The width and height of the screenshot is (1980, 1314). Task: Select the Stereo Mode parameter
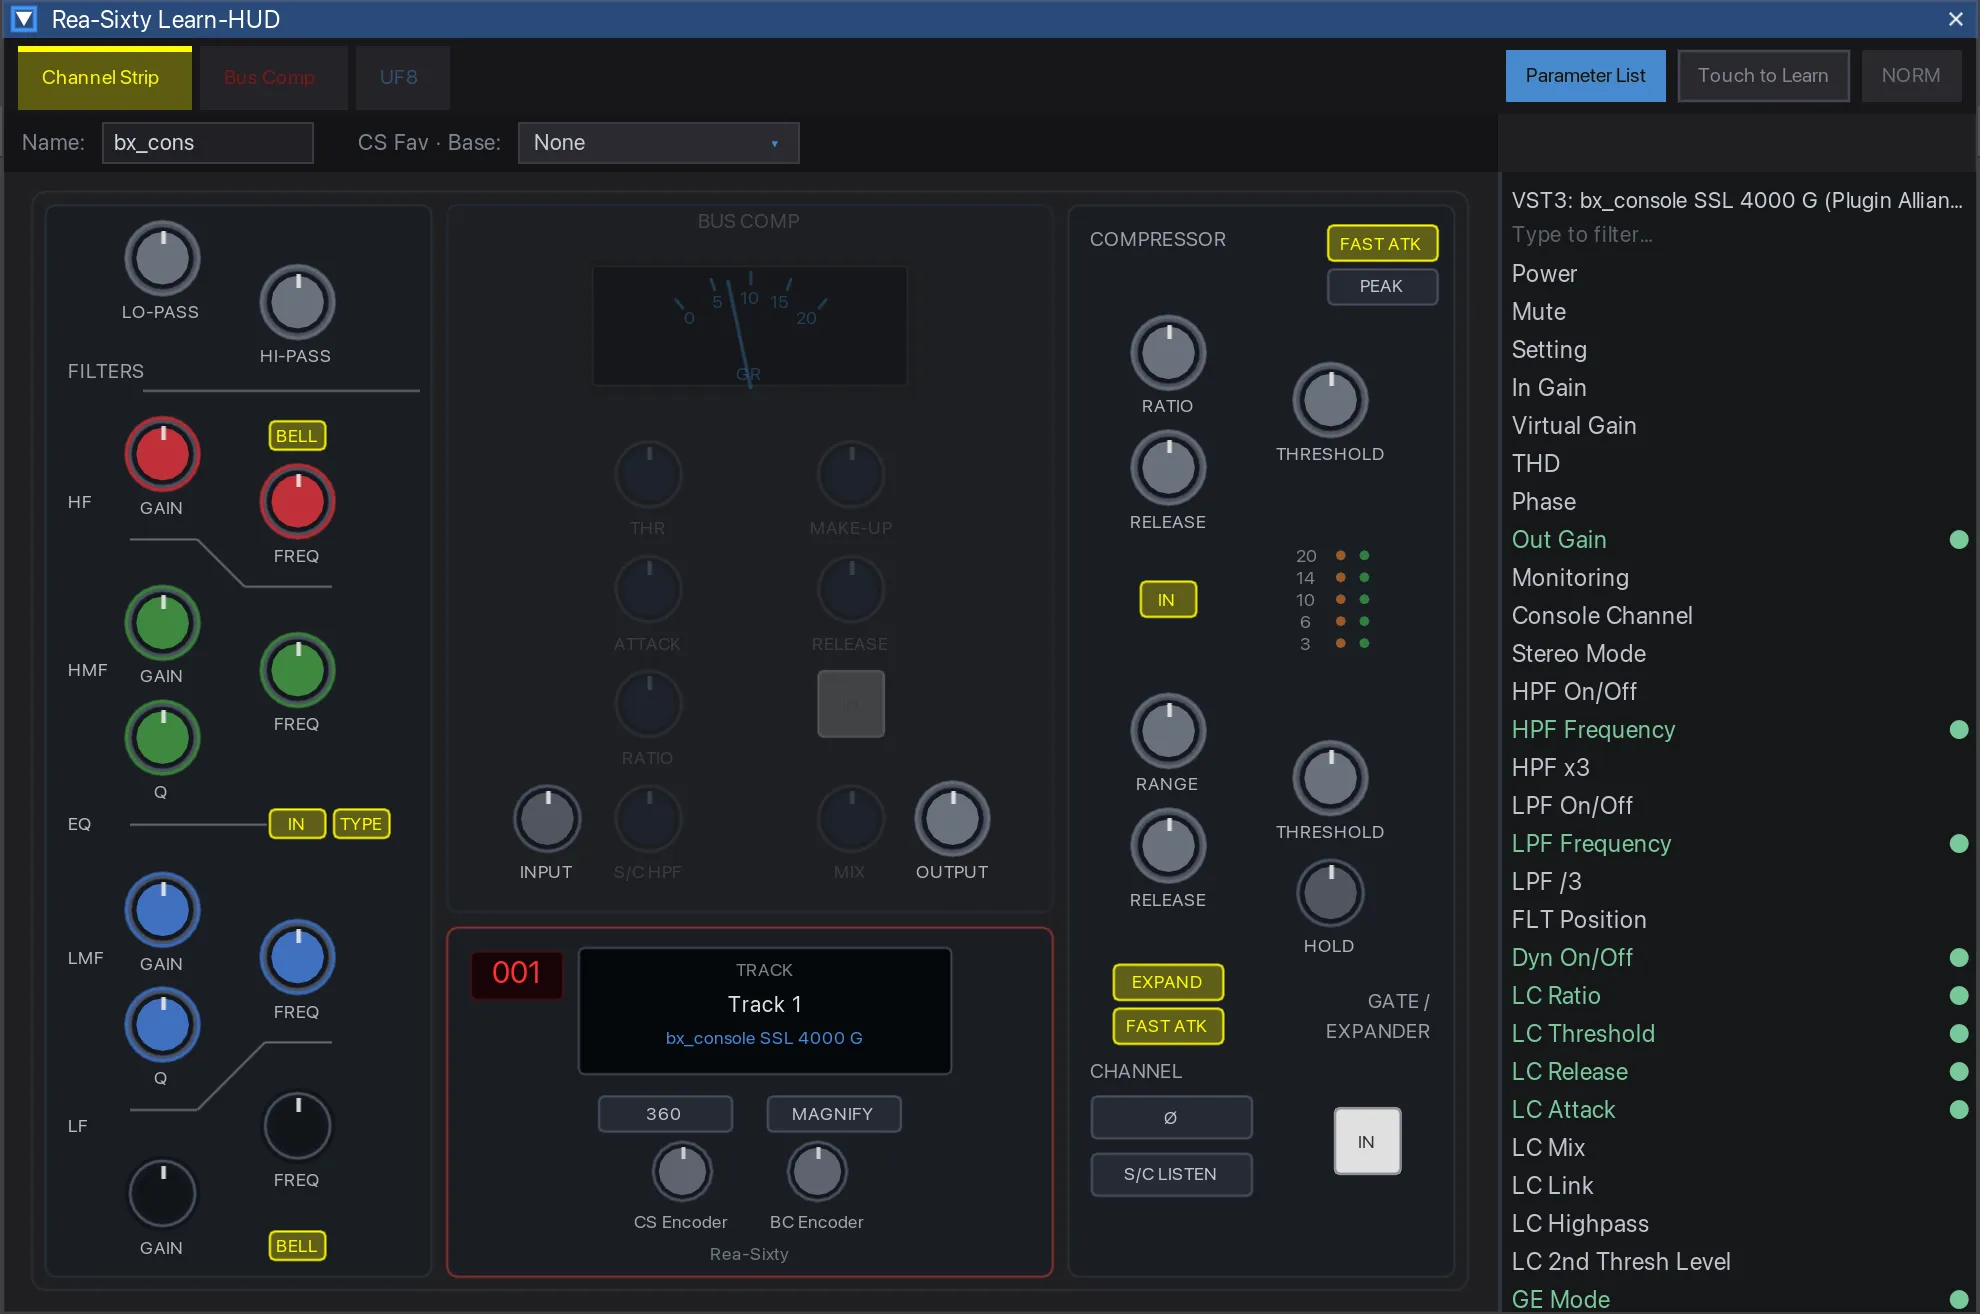pos(1737,654)
